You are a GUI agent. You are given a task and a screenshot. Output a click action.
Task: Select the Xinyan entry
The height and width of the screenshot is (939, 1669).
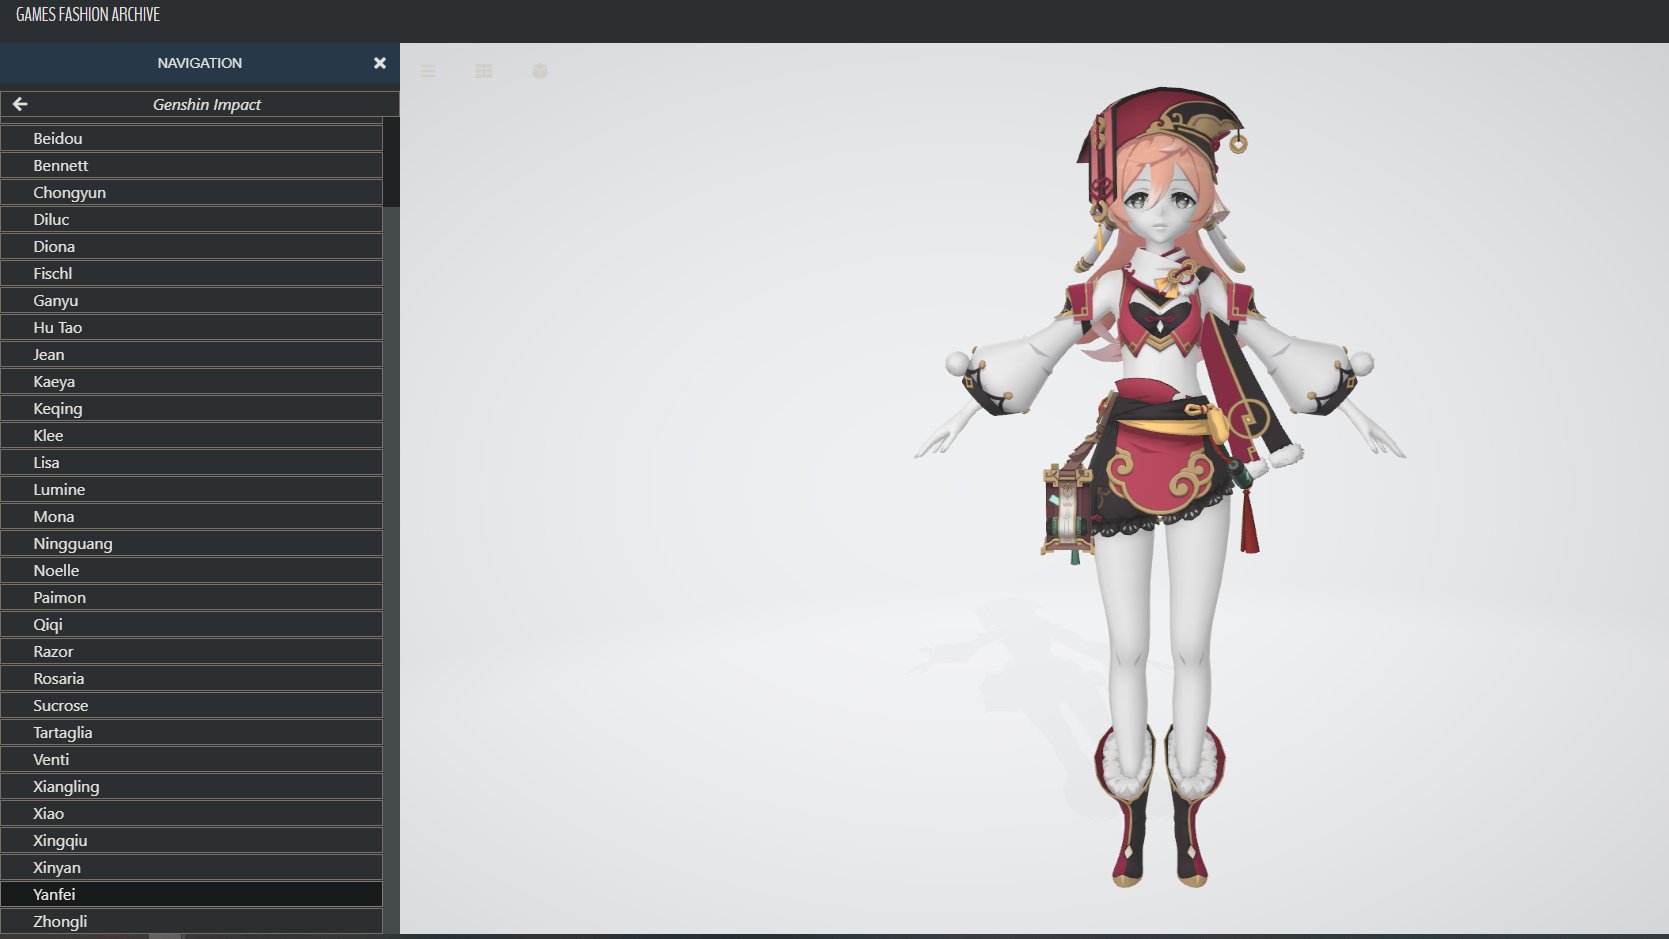click(x=191, y=867)
